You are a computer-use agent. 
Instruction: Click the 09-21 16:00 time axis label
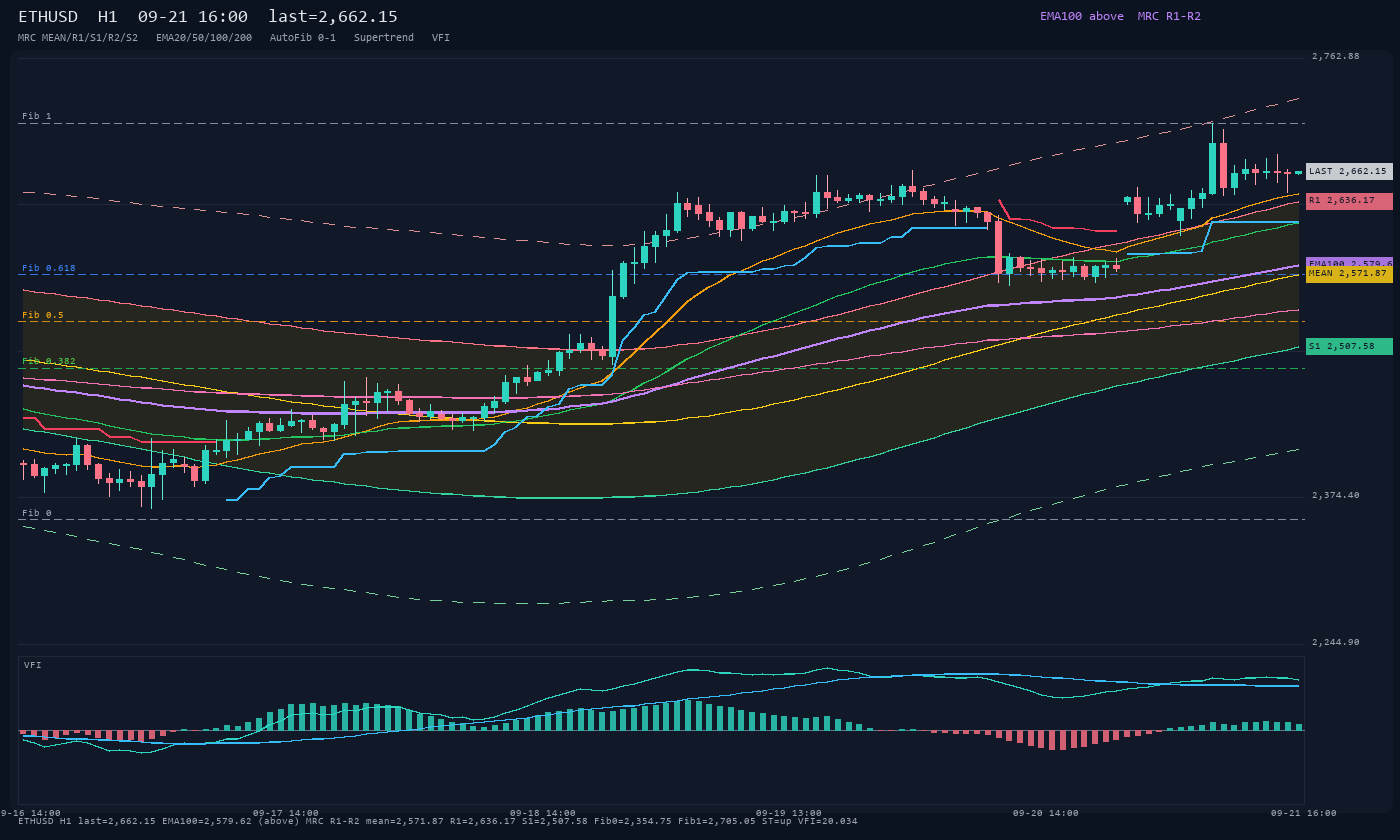coord(1304,813)
